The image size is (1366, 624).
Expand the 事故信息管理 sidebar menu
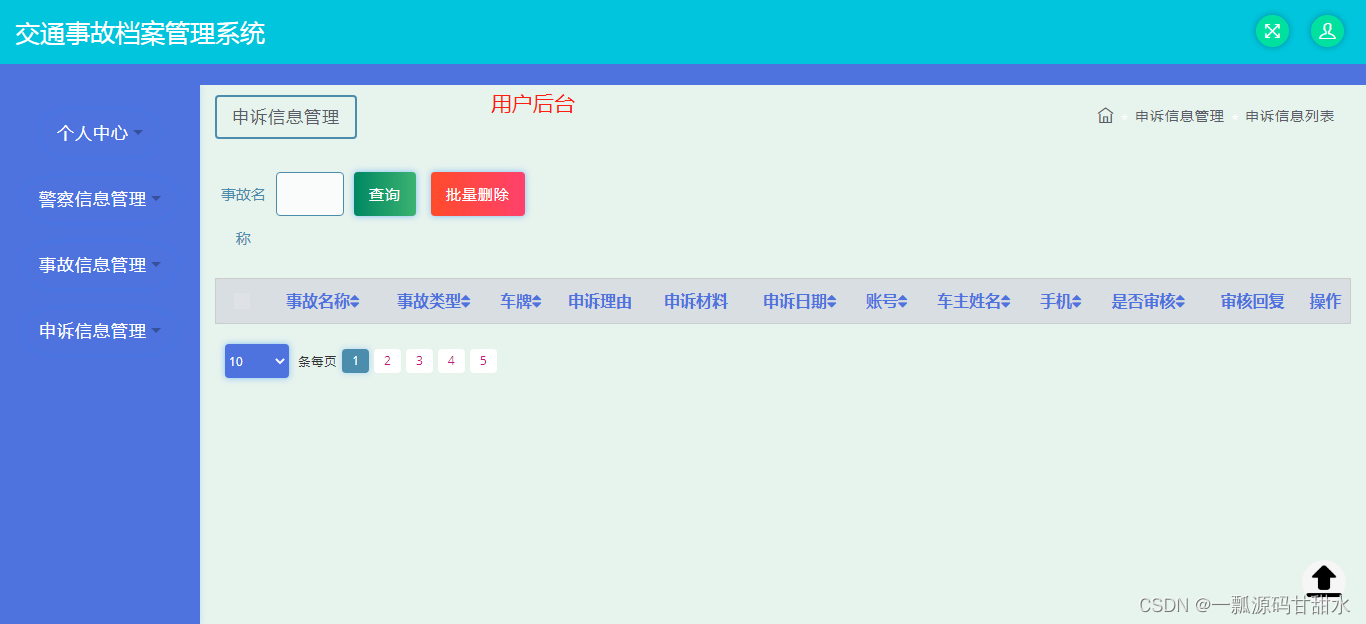point(100,265)
